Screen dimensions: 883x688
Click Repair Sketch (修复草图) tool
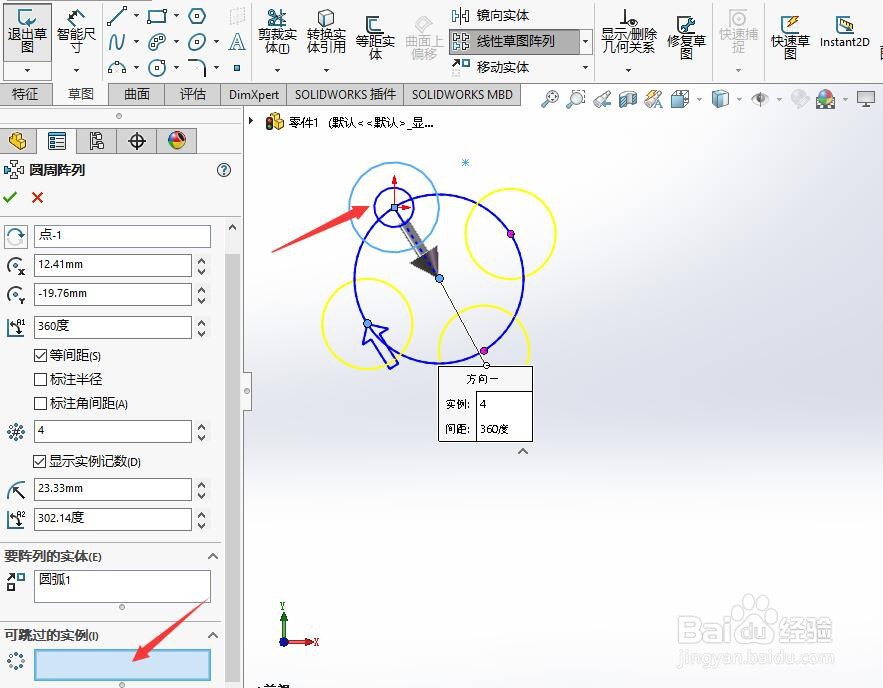tap(686, 37)
